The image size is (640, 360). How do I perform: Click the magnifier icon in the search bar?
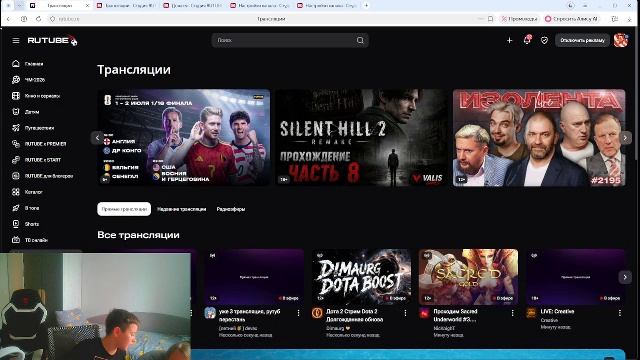(360, 40)
